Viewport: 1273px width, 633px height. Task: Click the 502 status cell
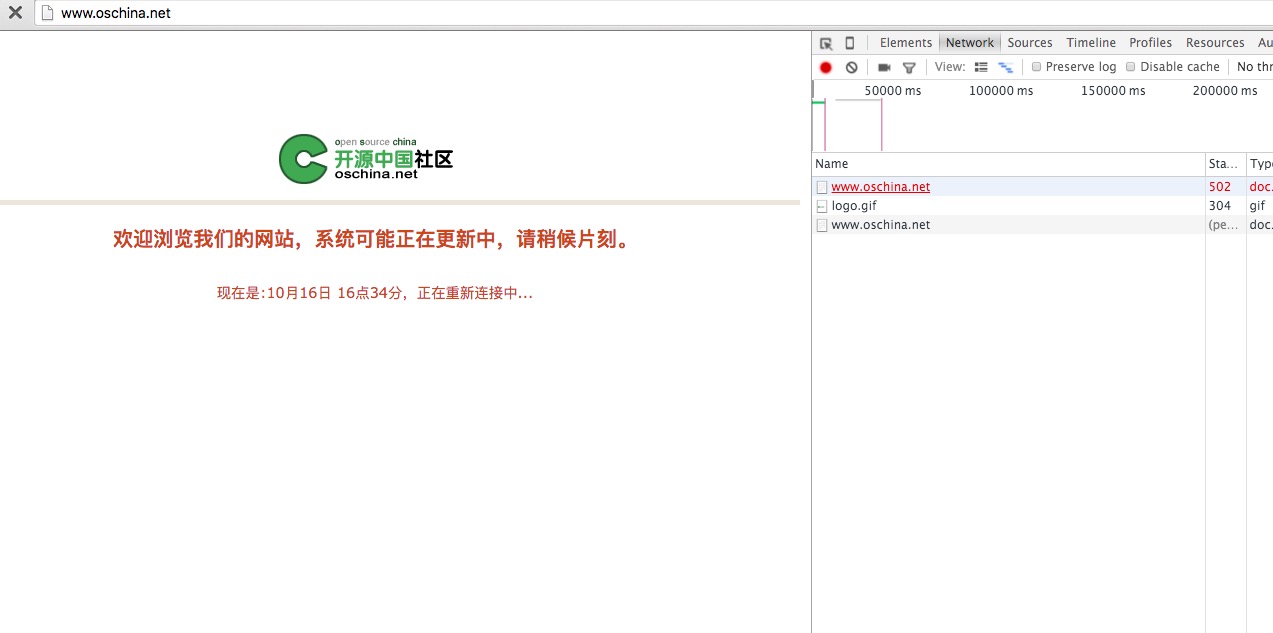click(x=1220, y=187)
